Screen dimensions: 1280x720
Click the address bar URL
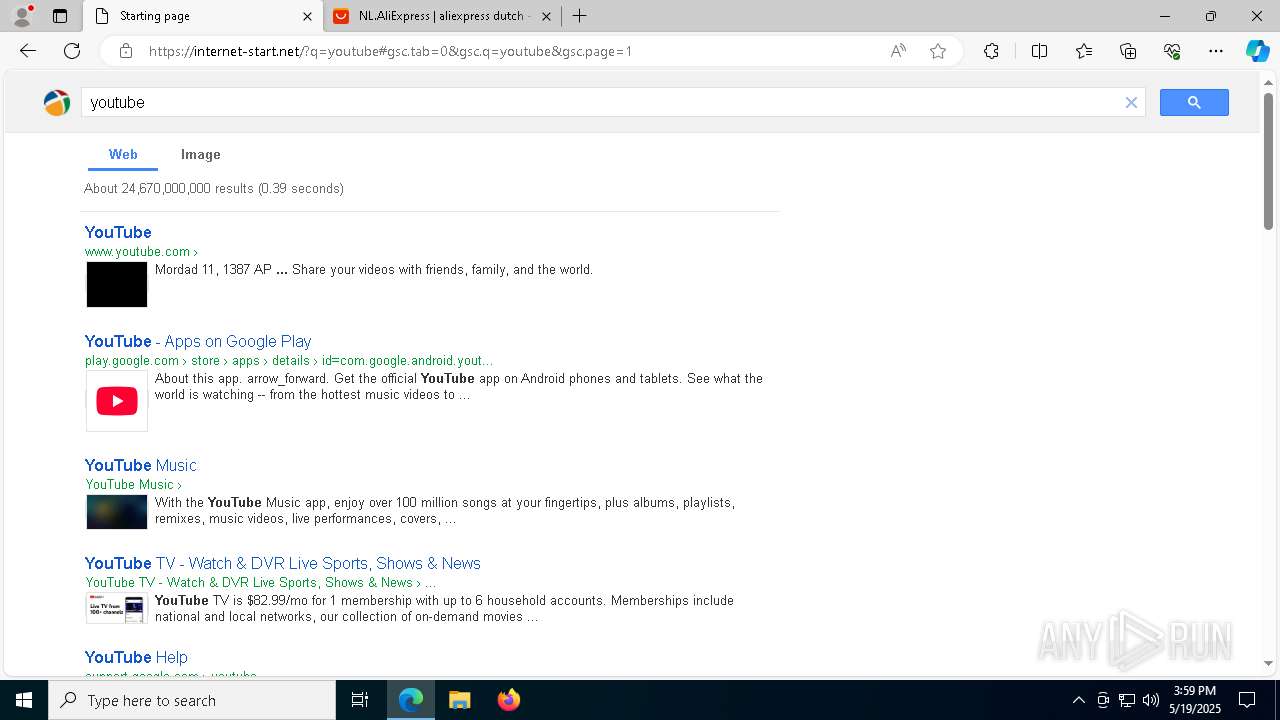coord(390,51)
